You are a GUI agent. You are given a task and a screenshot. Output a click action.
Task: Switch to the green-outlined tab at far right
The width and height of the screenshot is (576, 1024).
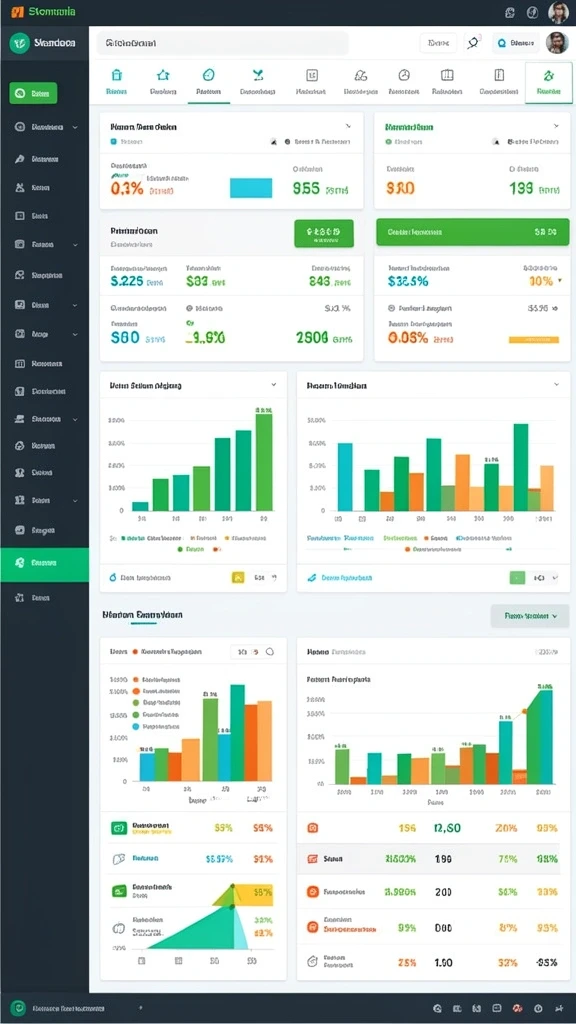[x=549, y=82]
